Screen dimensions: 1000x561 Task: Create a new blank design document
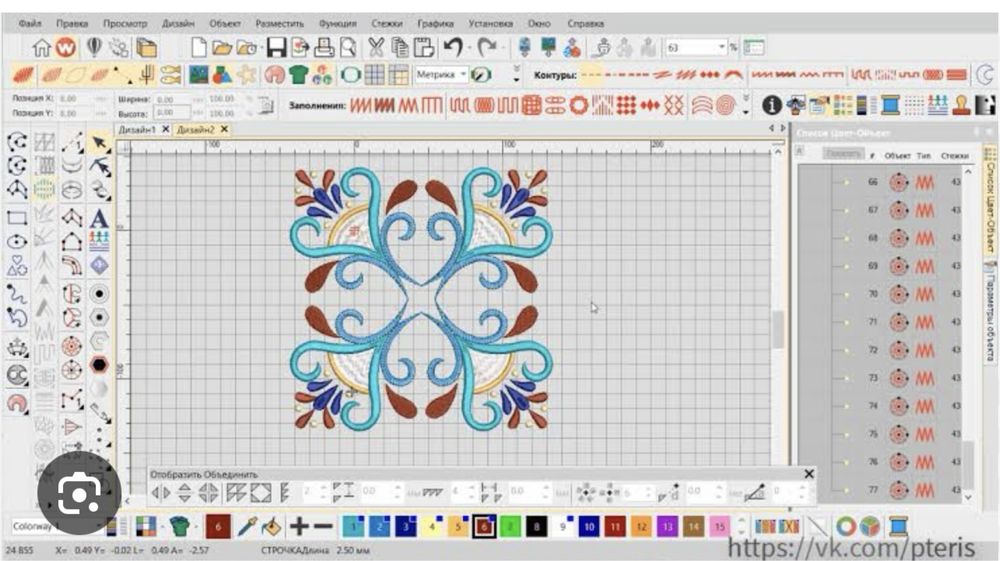198,47
